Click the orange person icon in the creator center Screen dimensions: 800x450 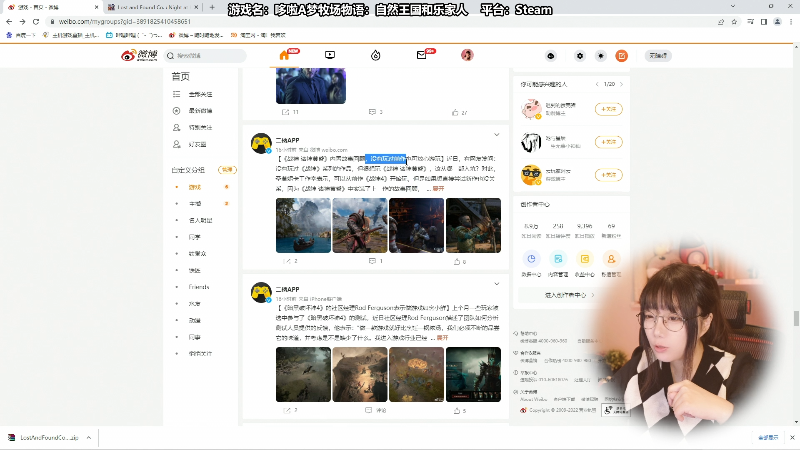[x=611, y=259]
